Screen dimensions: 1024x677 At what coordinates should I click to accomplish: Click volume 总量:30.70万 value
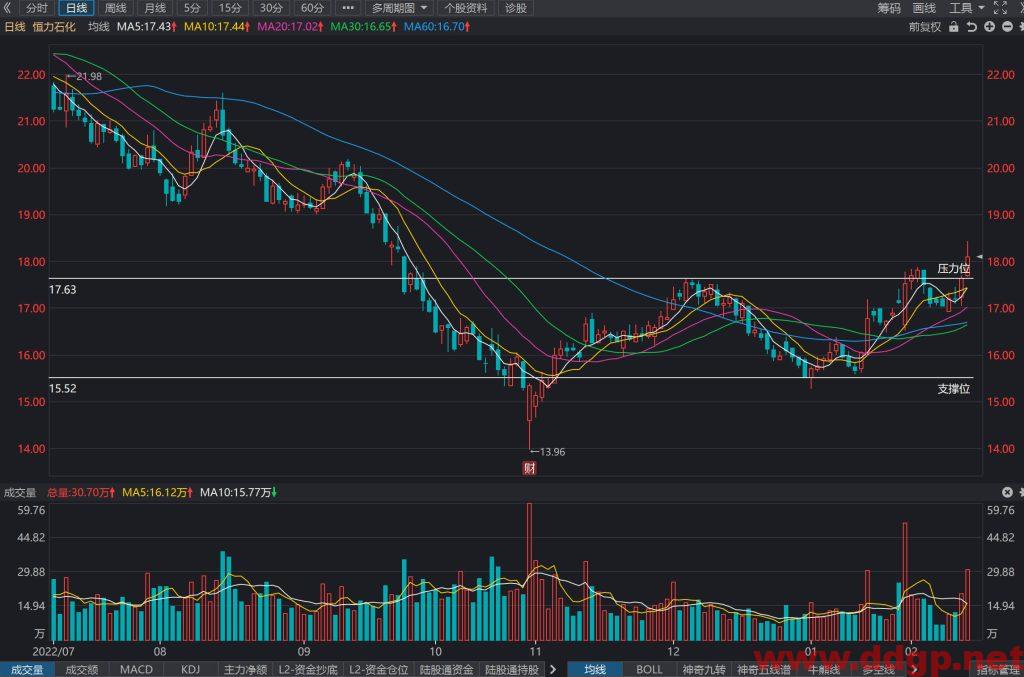[81, 492]
